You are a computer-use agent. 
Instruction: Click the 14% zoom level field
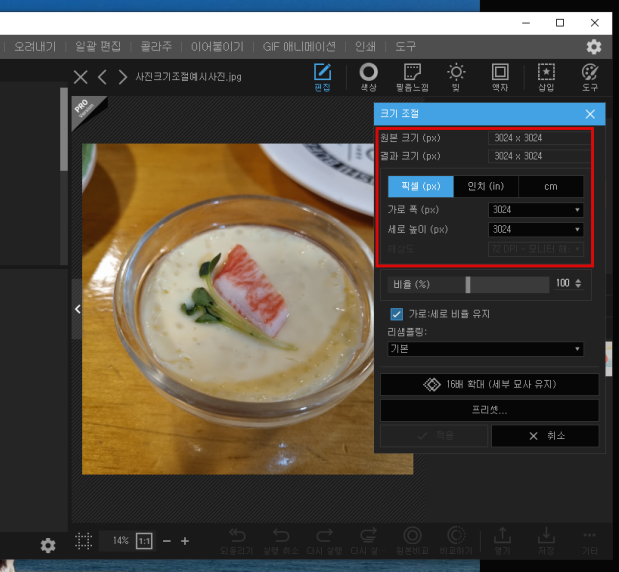pos(120,541)
